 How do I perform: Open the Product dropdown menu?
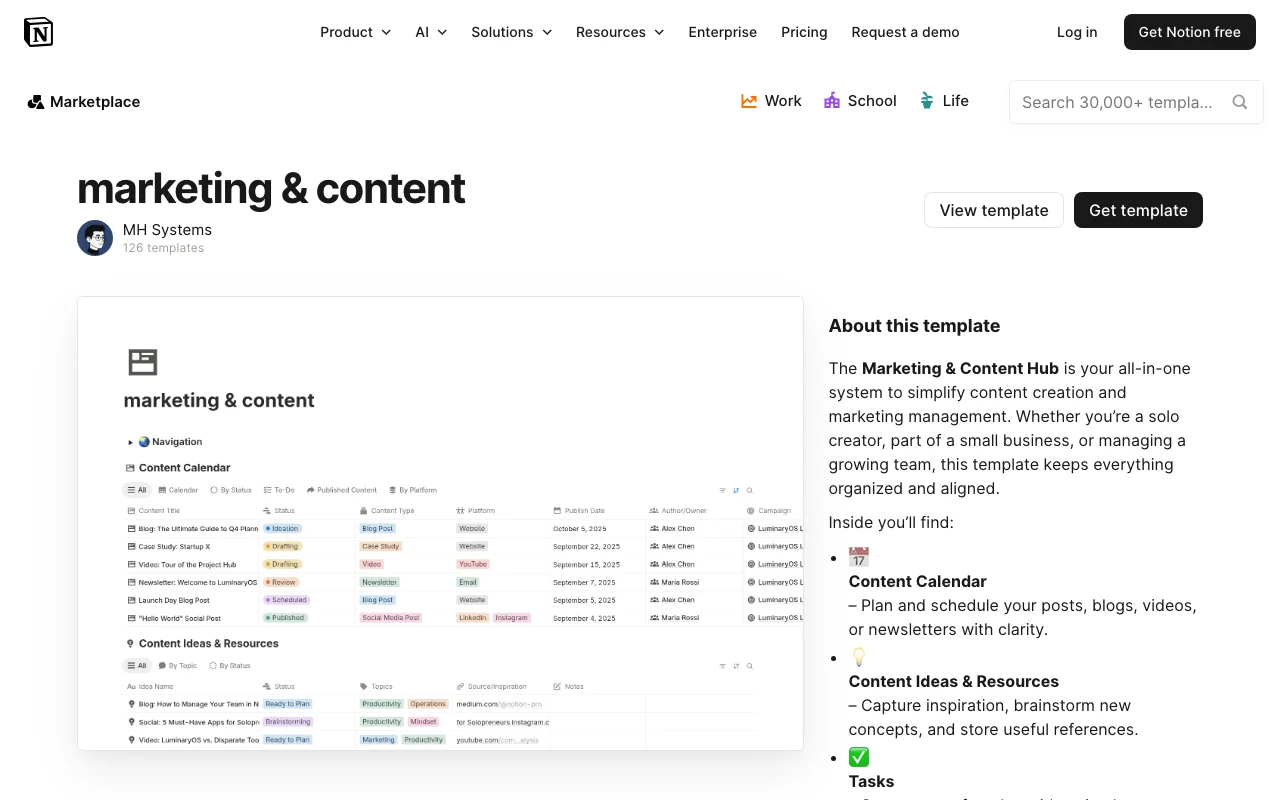click(356, 32)
